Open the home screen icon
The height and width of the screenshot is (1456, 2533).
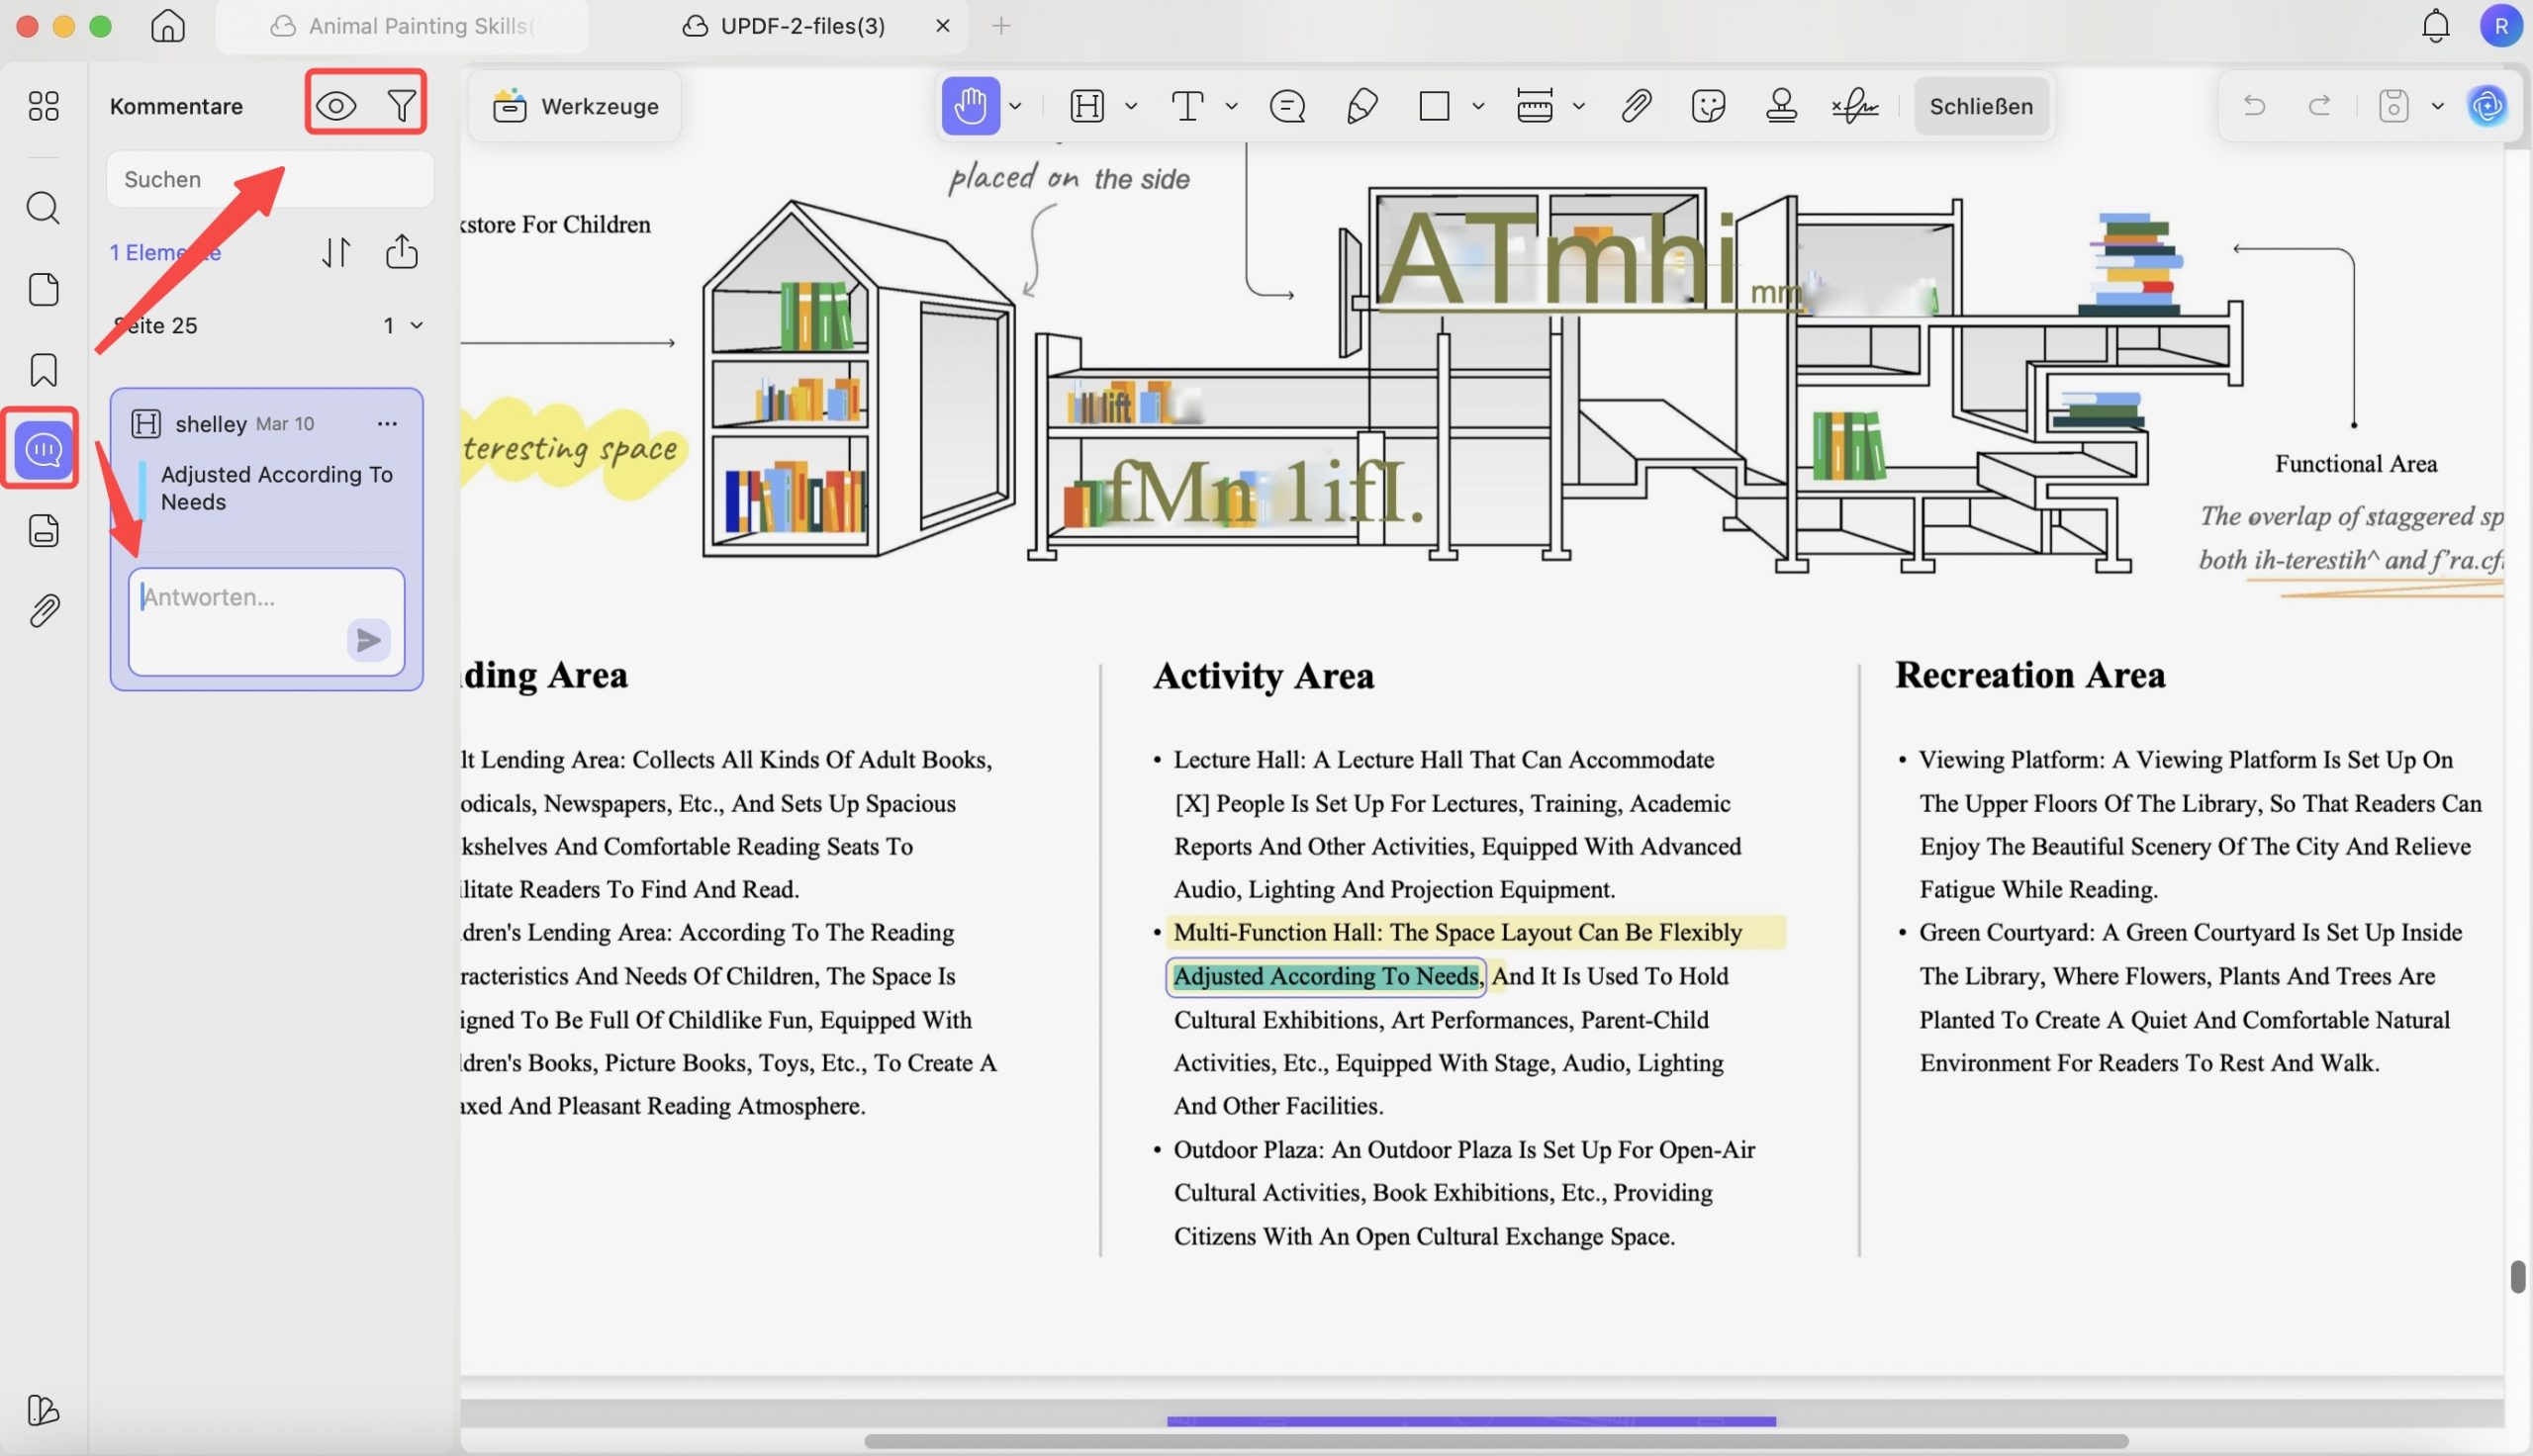point(168,26)
